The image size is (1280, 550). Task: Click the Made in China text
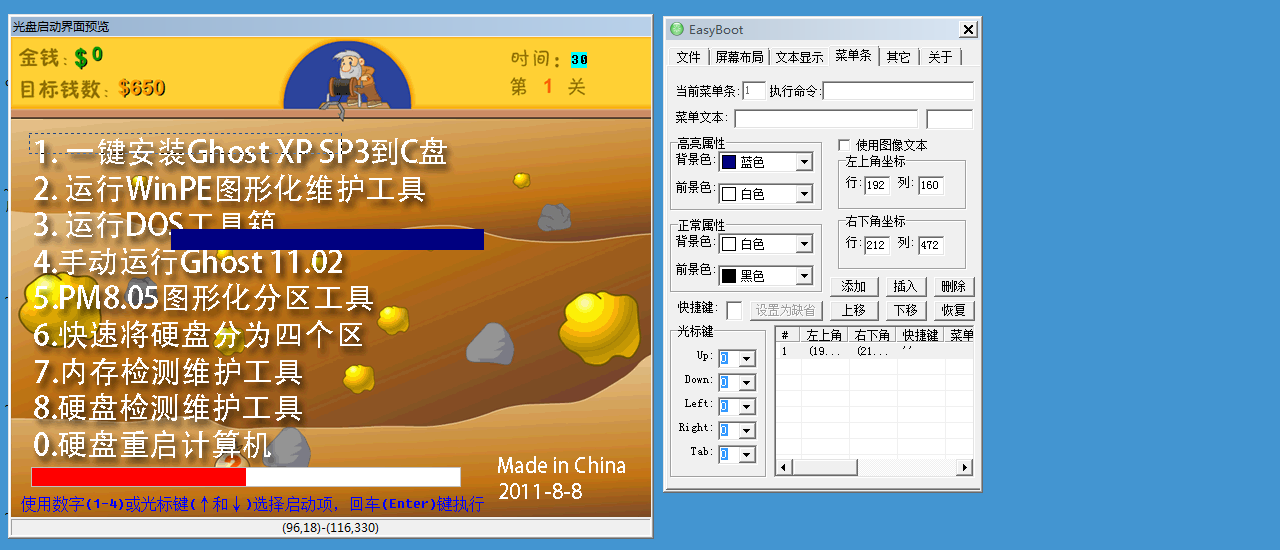561,466
